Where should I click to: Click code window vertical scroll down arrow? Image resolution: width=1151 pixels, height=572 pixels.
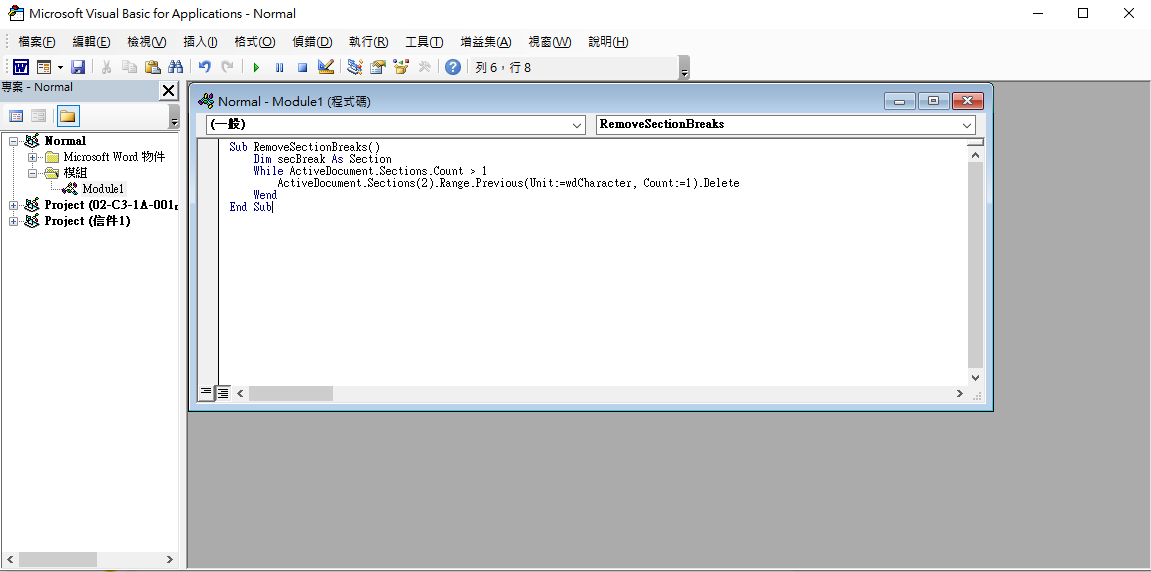coord(976,377)
